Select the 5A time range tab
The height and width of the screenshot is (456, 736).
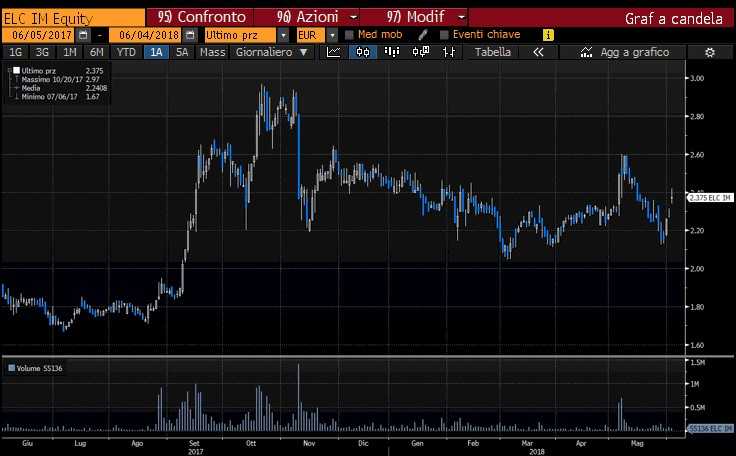[x=182, y=52]
